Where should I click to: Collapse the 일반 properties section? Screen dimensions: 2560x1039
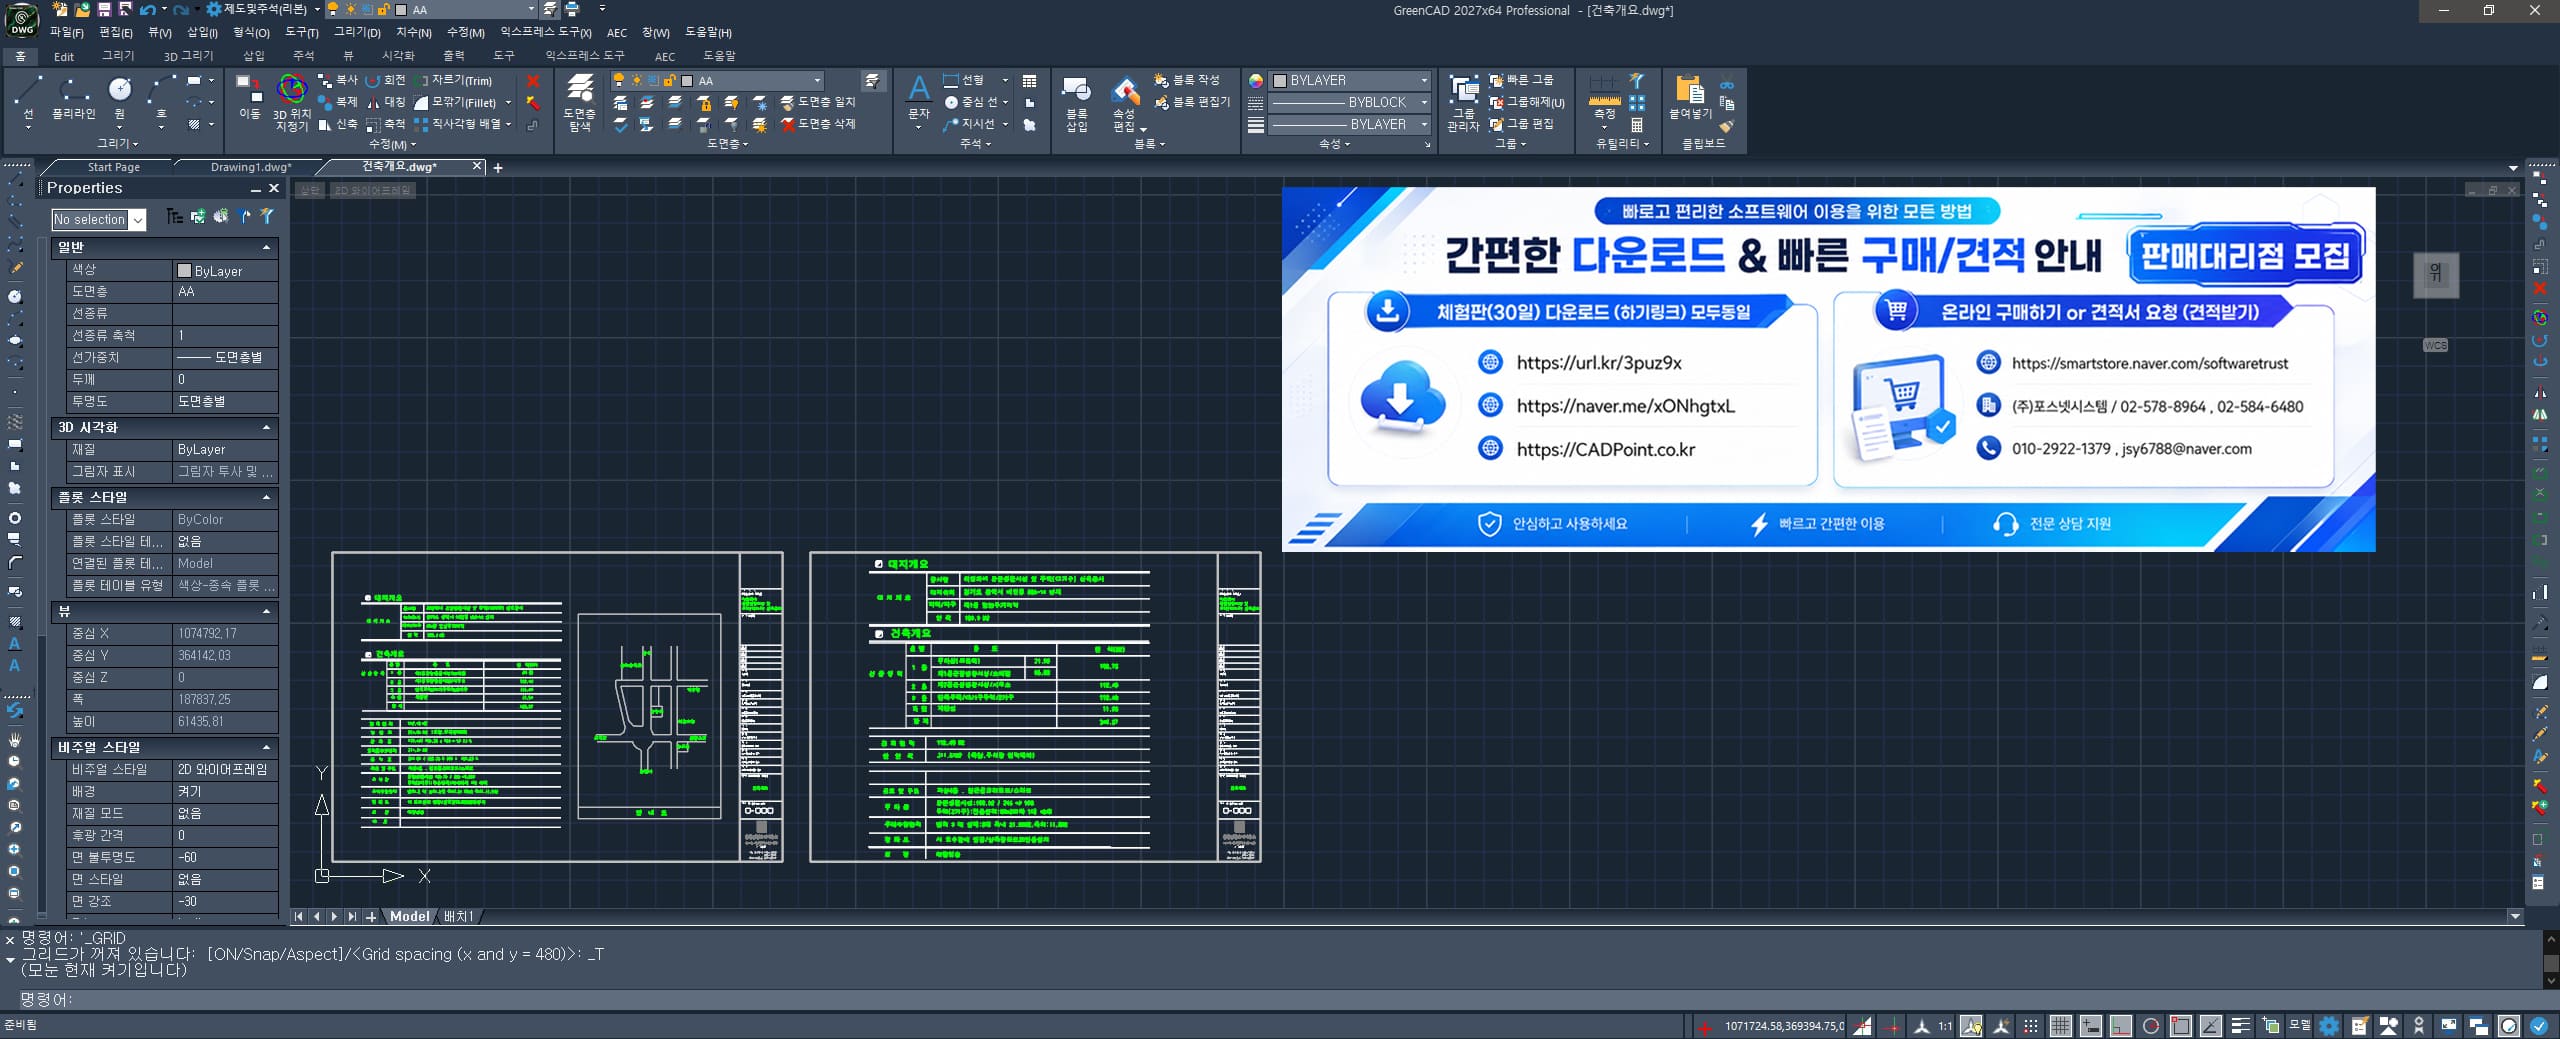pos(266,247)
